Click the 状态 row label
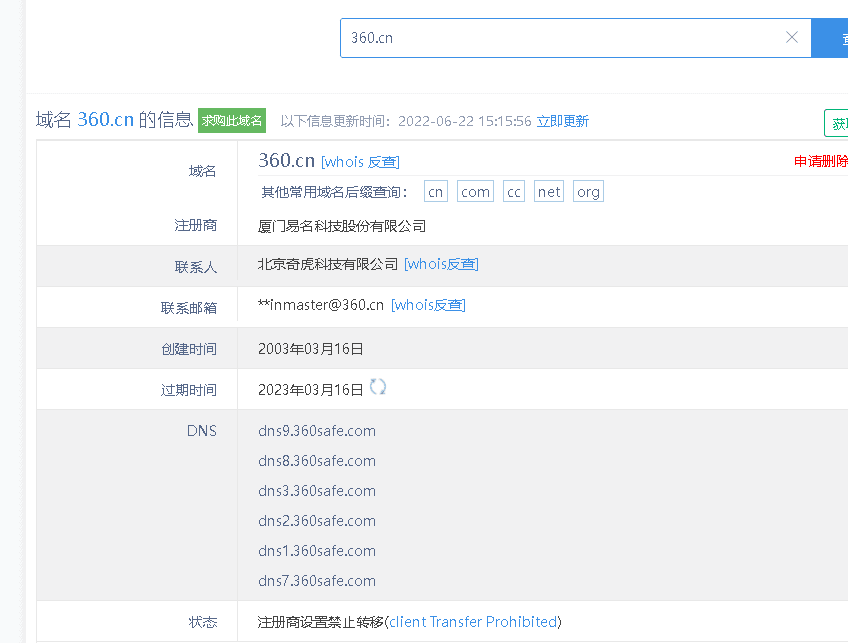848x643 pixels. coord(202,622)
